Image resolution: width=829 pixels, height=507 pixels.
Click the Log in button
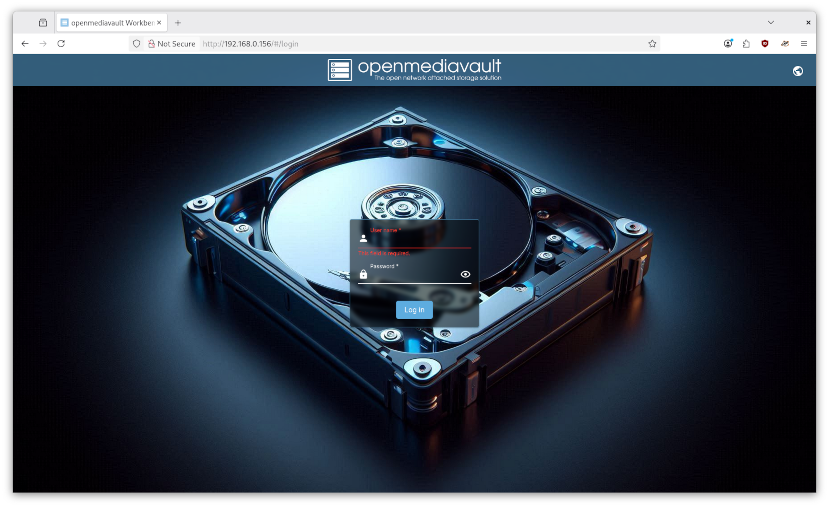414,310
